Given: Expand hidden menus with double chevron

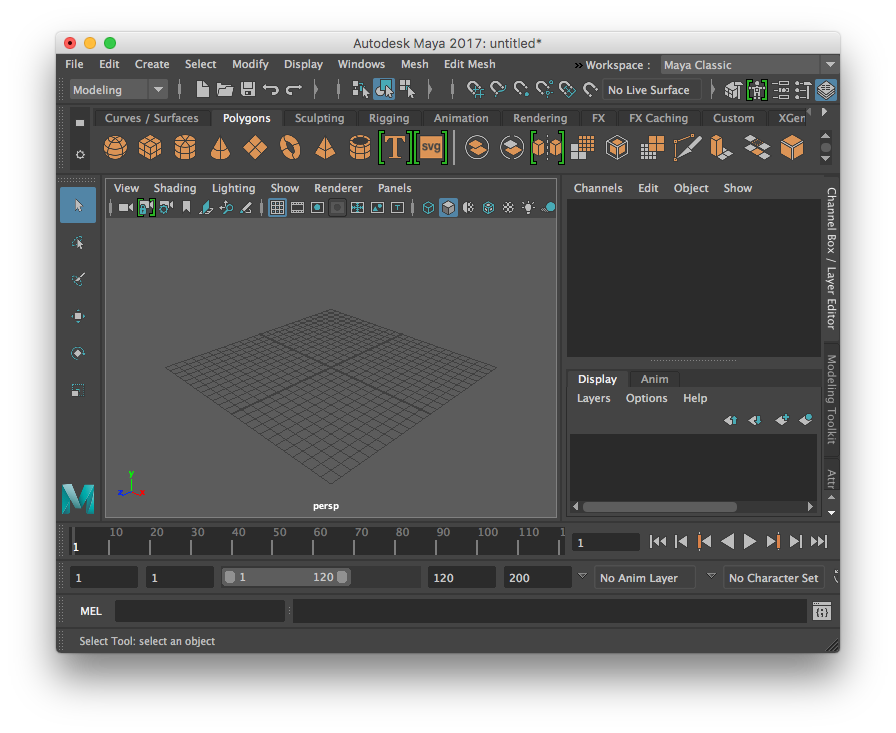Looking at the screenshot, I should click(578, 65).
